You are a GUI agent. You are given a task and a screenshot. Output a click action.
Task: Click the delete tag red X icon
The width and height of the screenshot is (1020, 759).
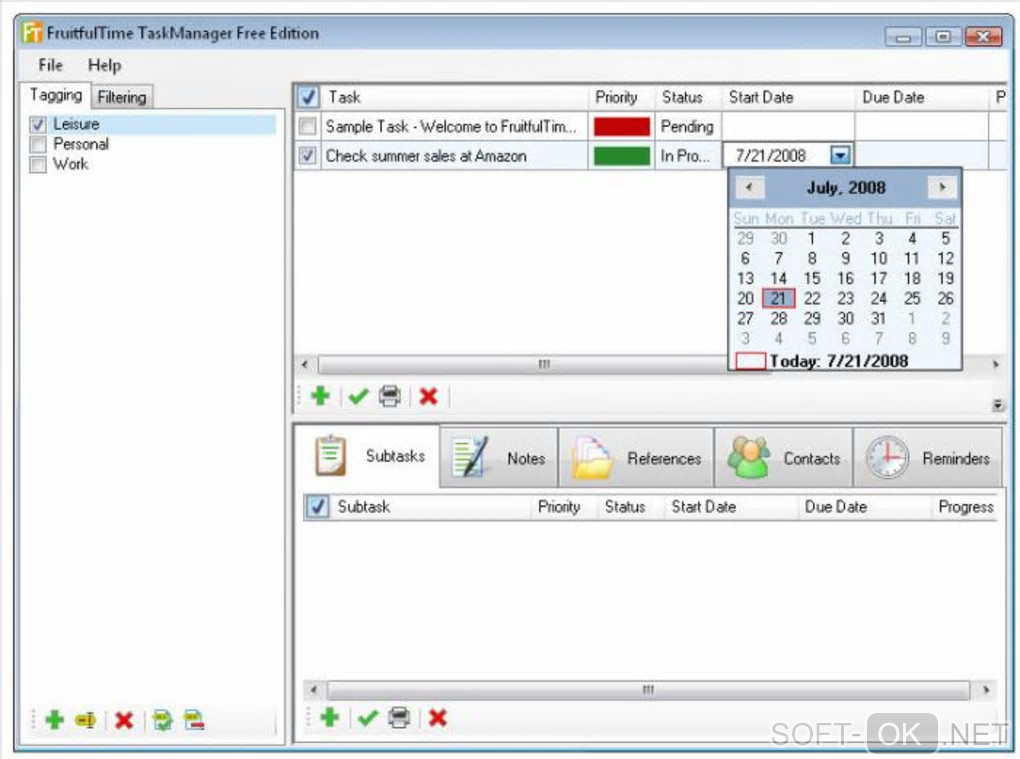(x=124, y=720)
